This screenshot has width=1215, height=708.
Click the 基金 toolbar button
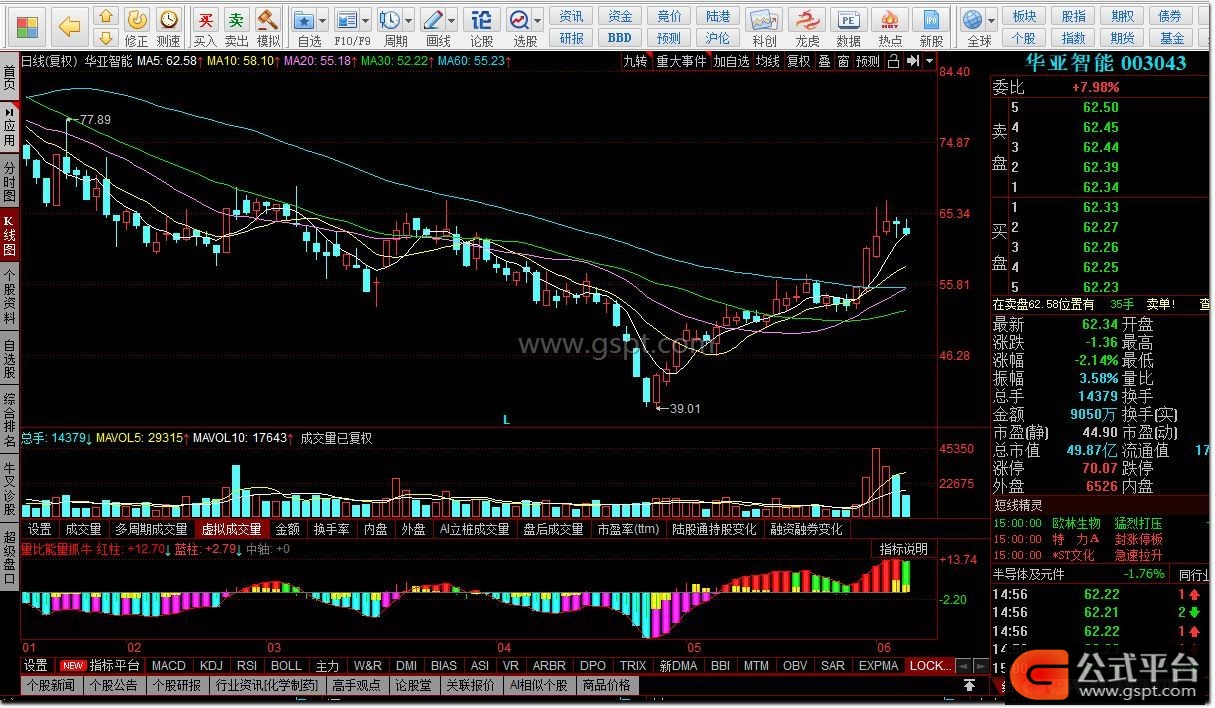pyautogui.click(x=1172, y=38)
